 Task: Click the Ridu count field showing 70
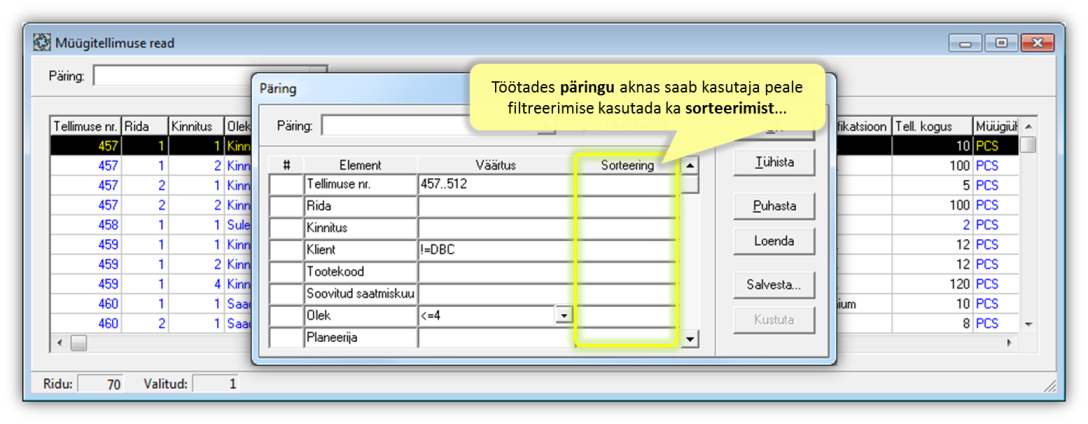[x=100, y=383]
